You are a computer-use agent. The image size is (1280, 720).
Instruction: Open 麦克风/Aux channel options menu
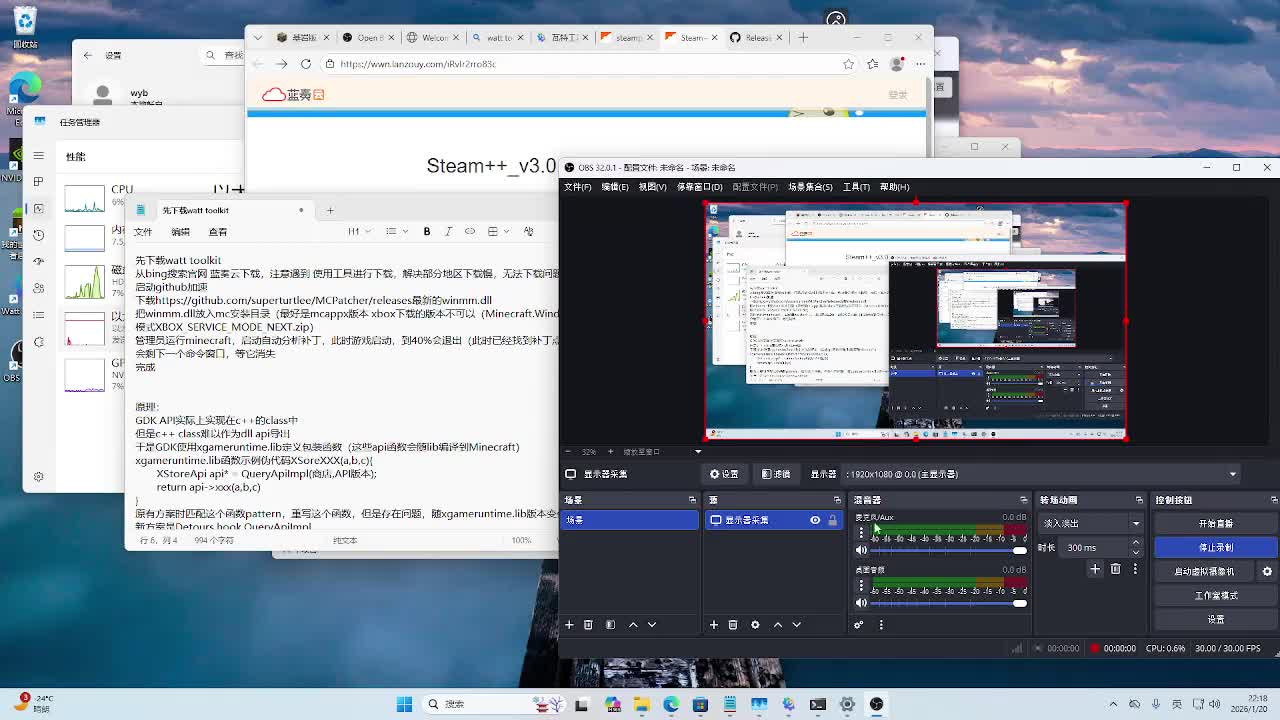[x=861, y=533]
